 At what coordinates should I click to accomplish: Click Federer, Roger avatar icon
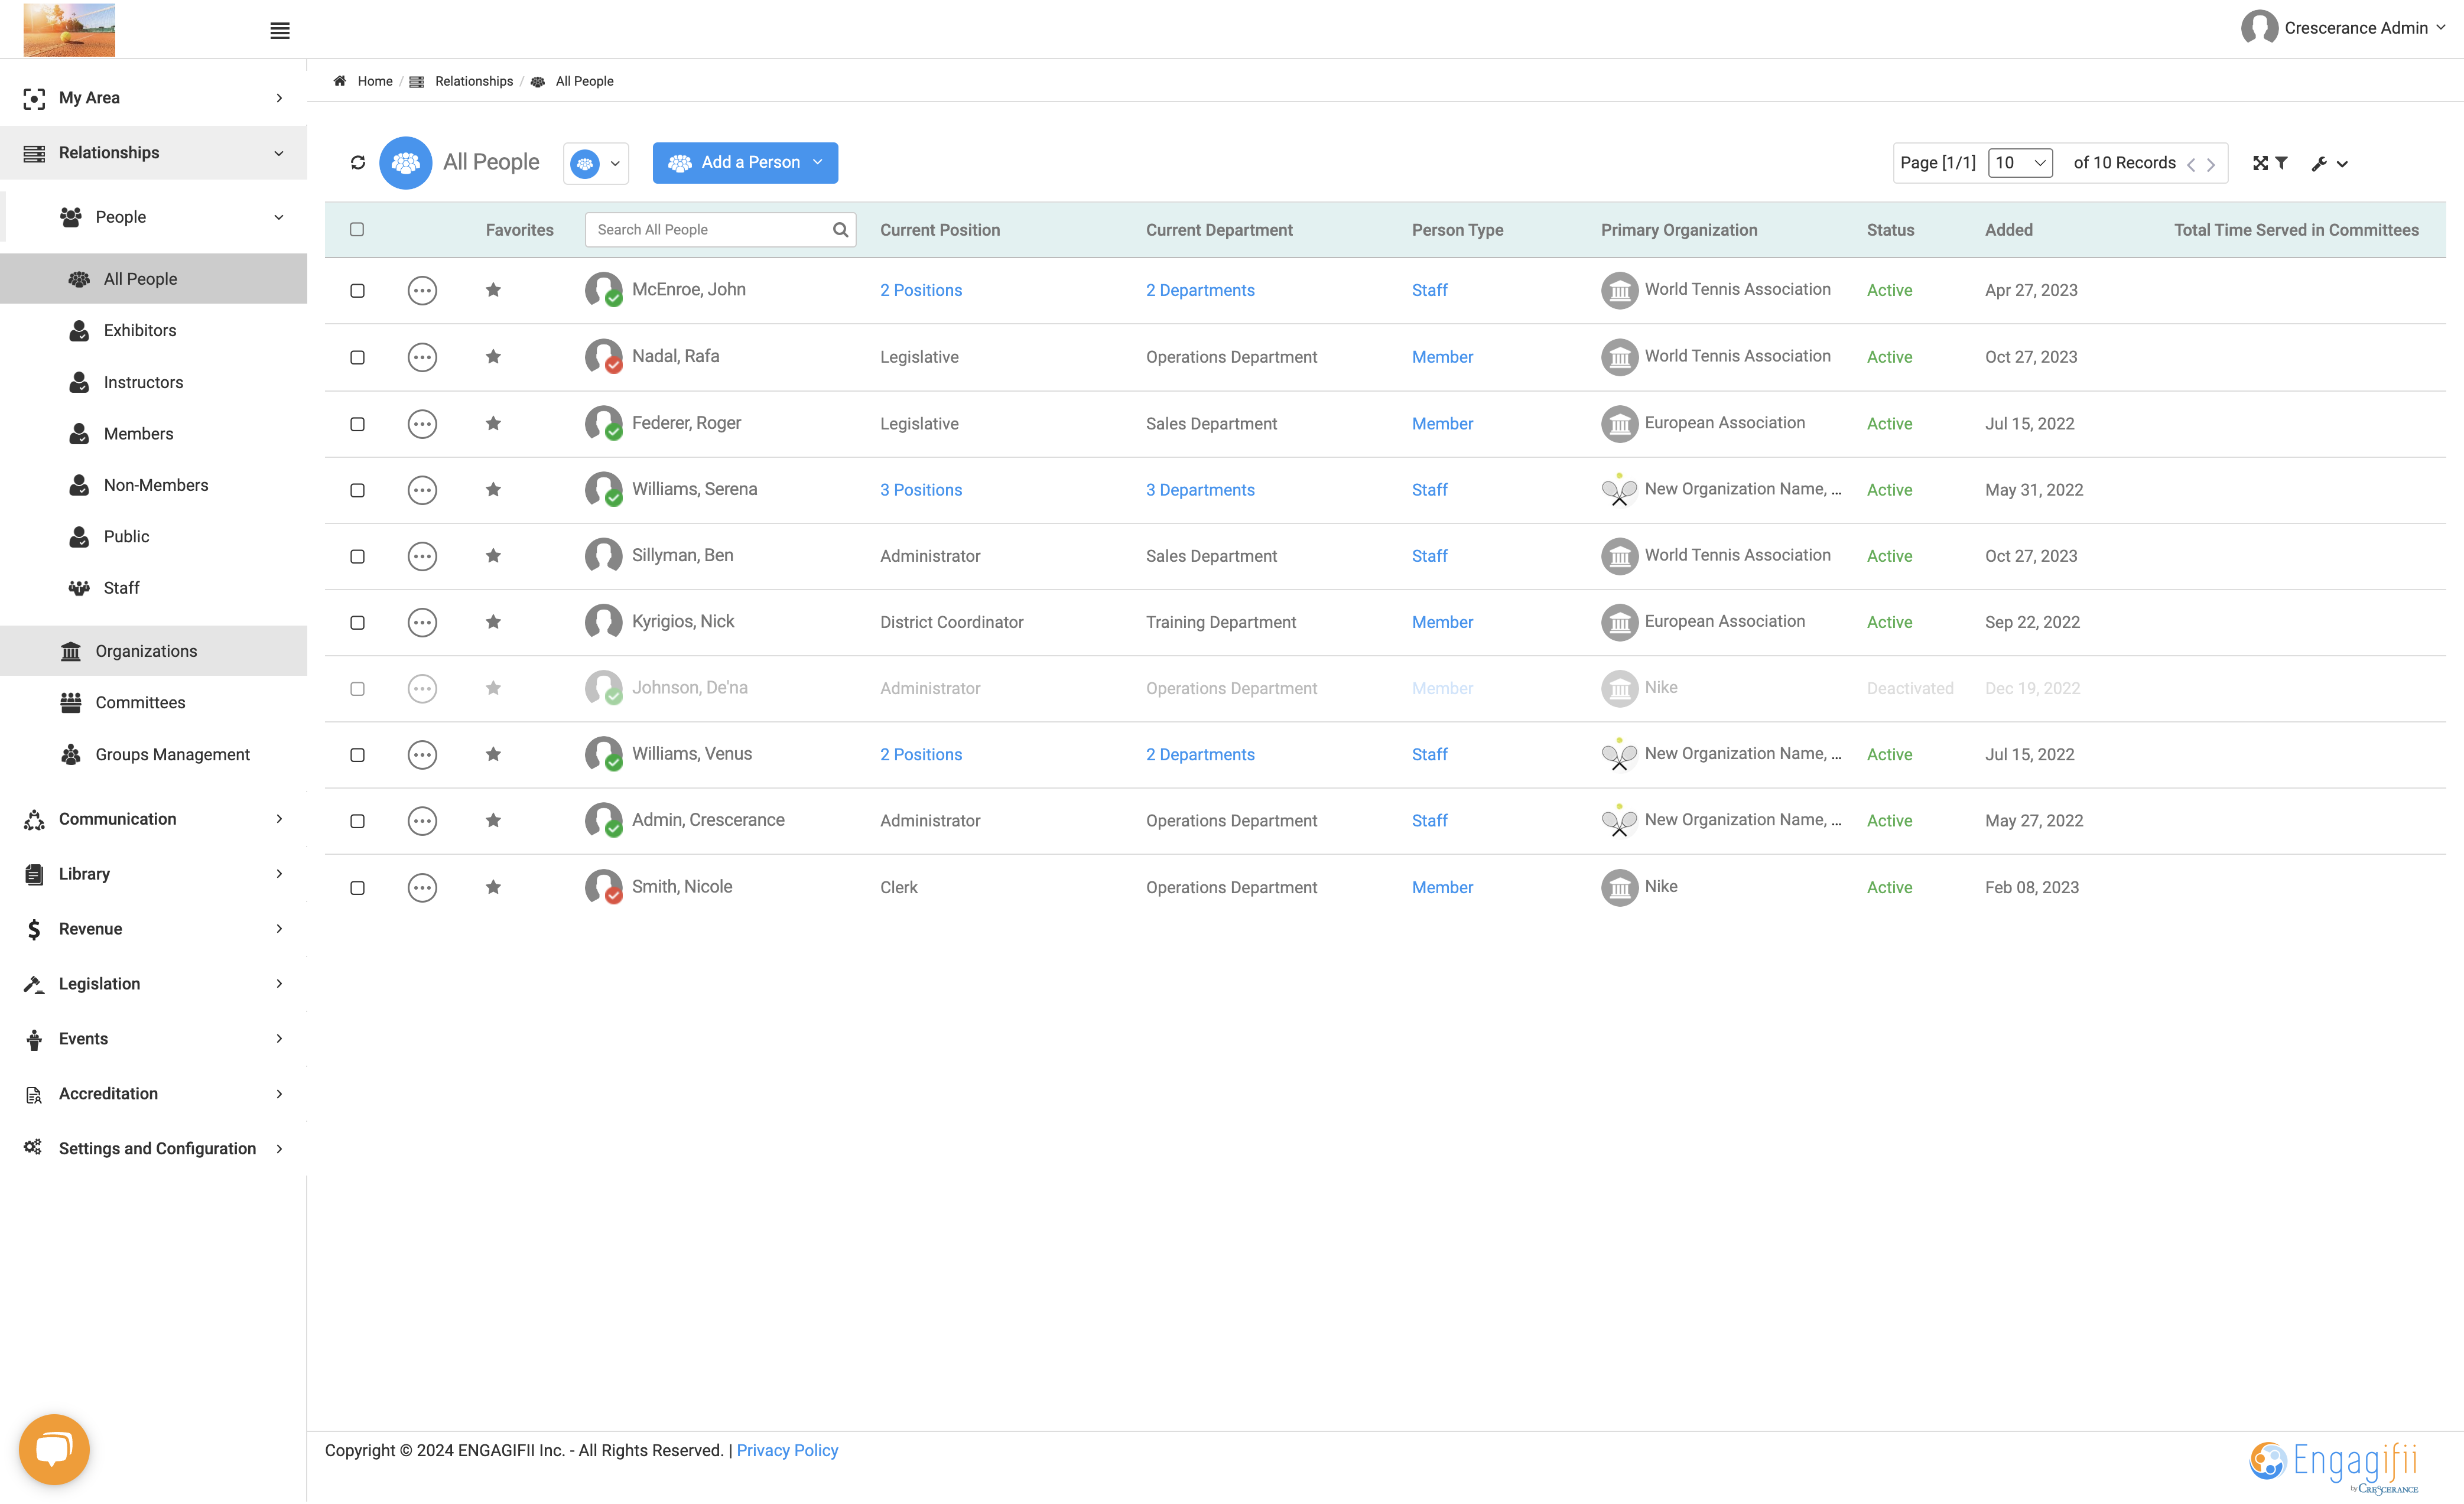[603, 424]
